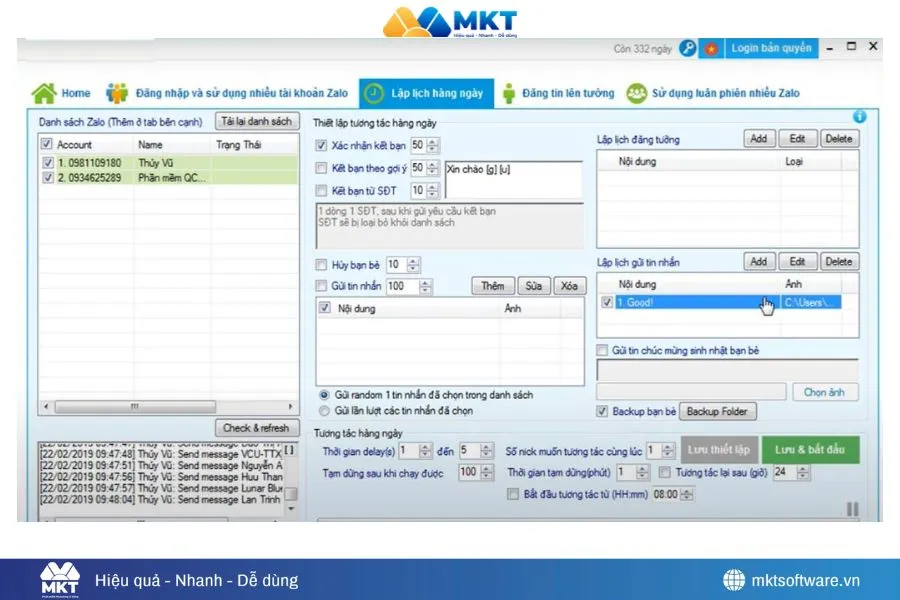The height and width of the screenshot is (600, 900).
Task: Click the green person icon for wall posting
Action: coord(508,93)
